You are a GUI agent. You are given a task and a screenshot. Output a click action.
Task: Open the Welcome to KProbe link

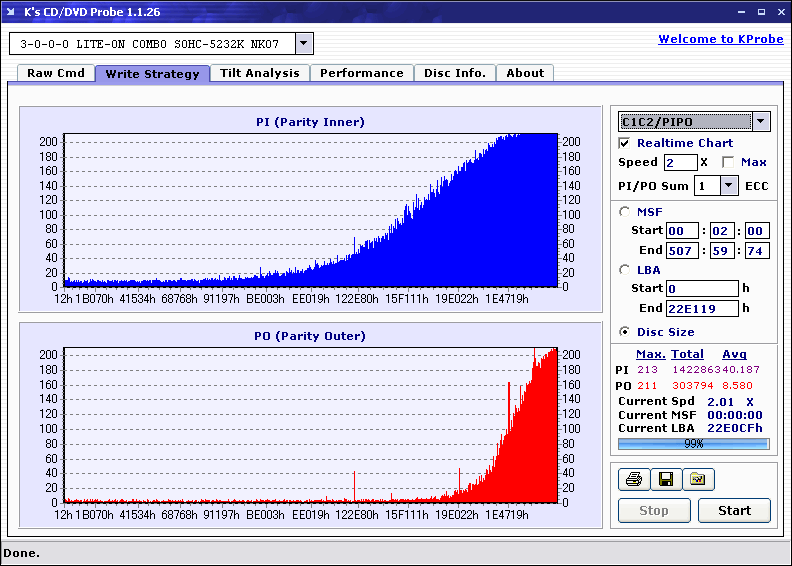coord(721,39)
